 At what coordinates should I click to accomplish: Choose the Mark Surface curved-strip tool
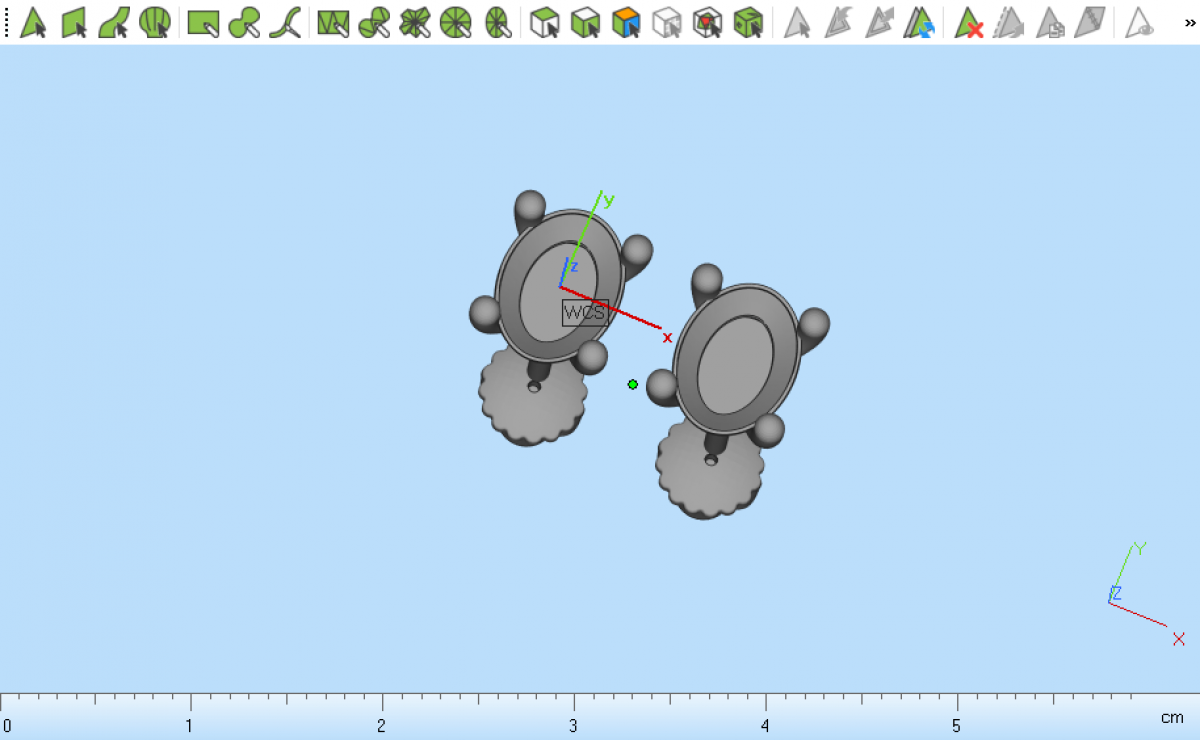tap(114, 22)
